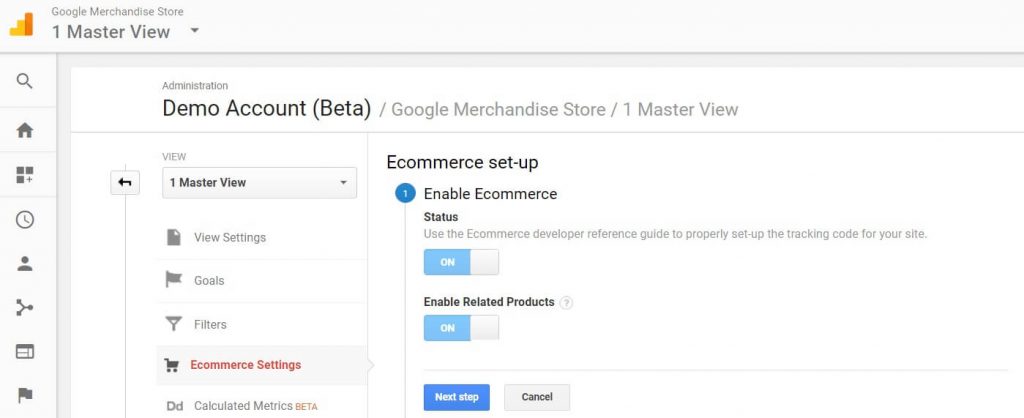Toggle Ecommerce Status switch off
This screenshot has width=1024, height=418.
tap(461, 262)
